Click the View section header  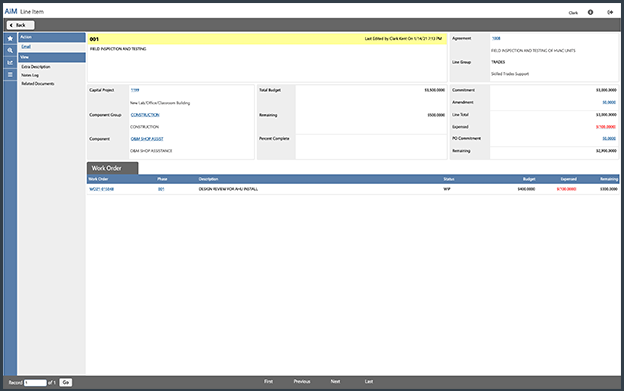(x=52, y=57)
